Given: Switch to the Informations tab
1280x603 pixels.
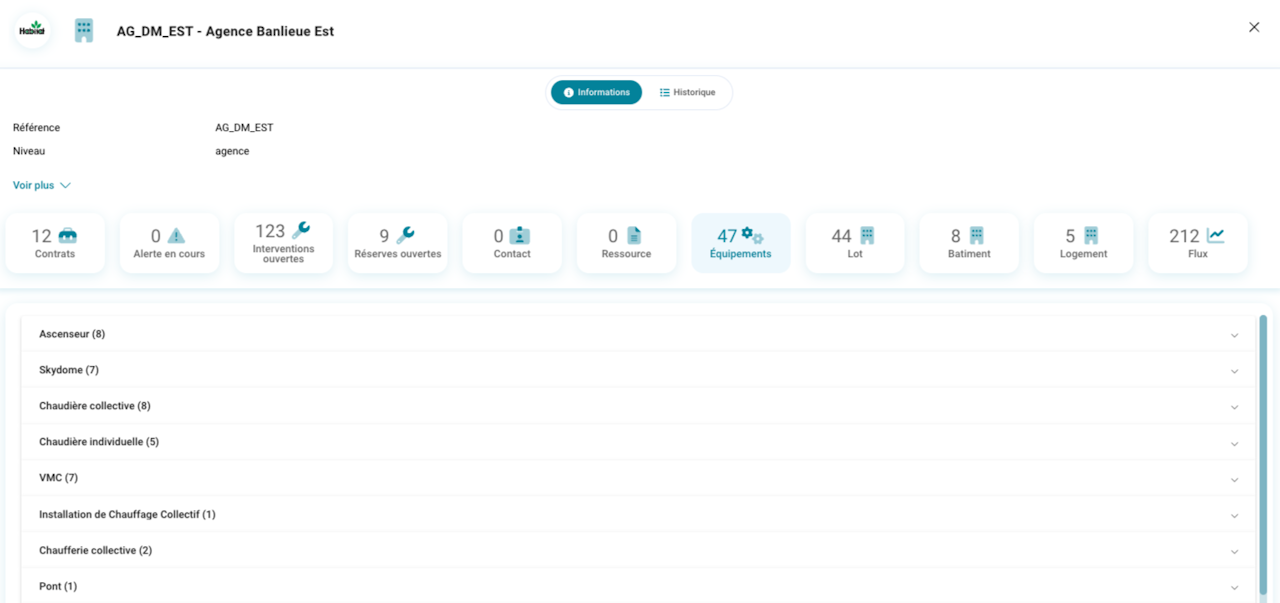Looking at the screenshot, I should 597,92.
